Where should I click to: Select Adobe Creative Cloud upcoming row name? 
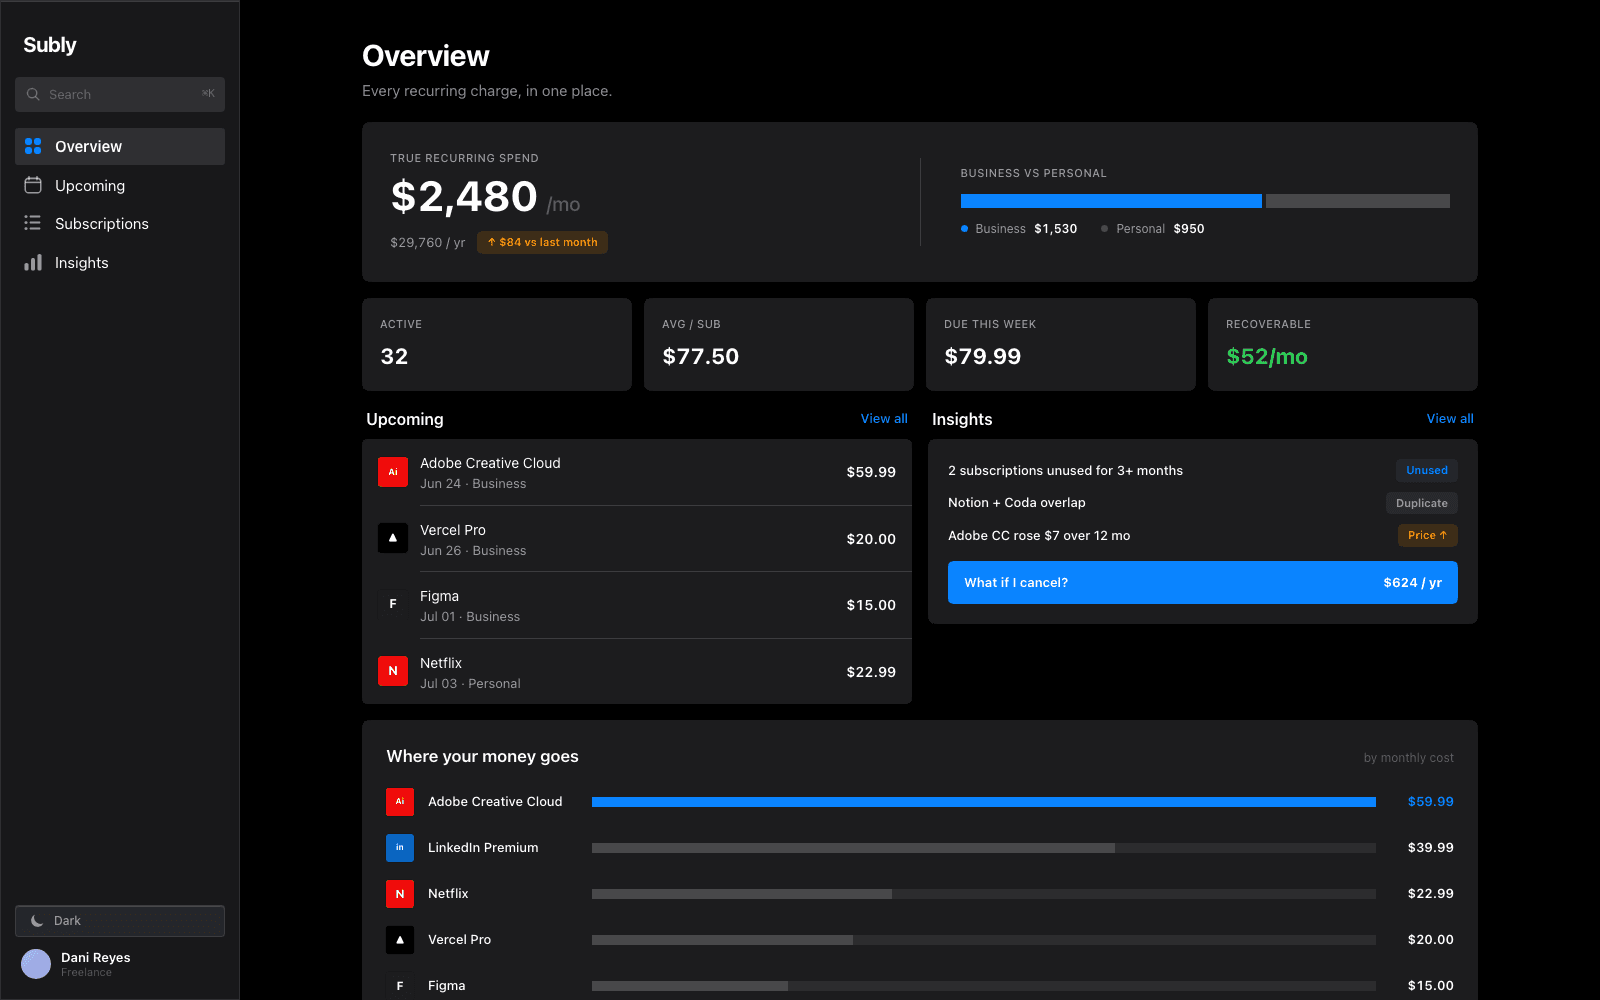490,463
